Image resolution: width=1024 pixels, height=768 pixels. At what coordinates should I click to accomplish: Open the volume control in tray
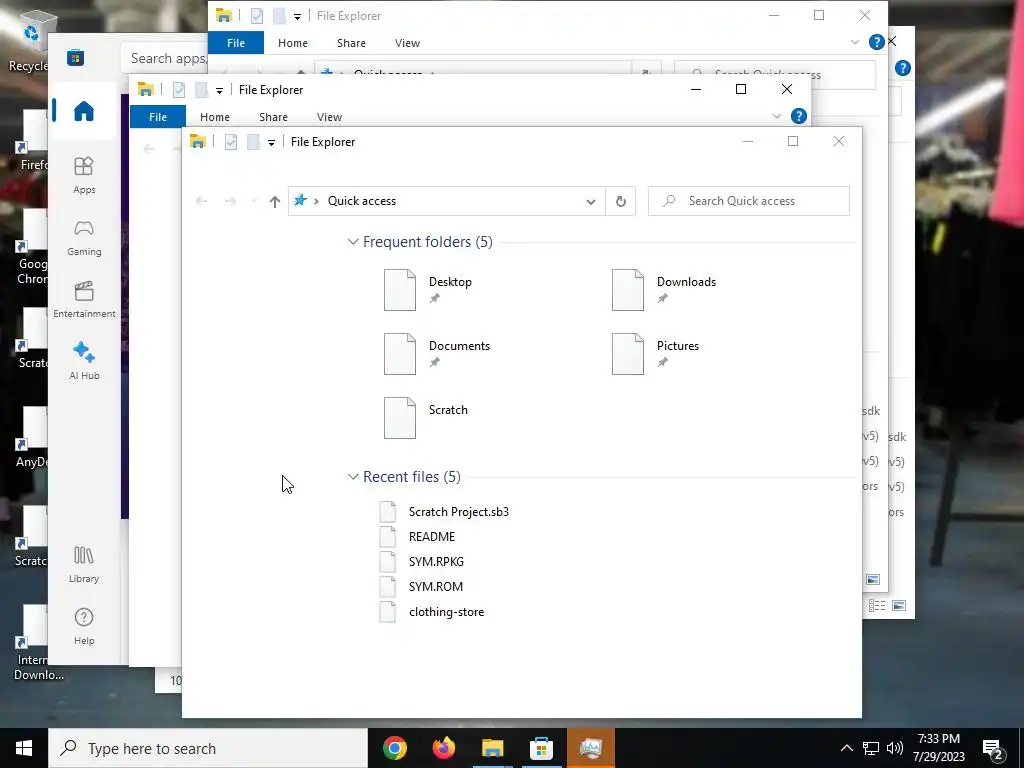click(x=895, y=748)
